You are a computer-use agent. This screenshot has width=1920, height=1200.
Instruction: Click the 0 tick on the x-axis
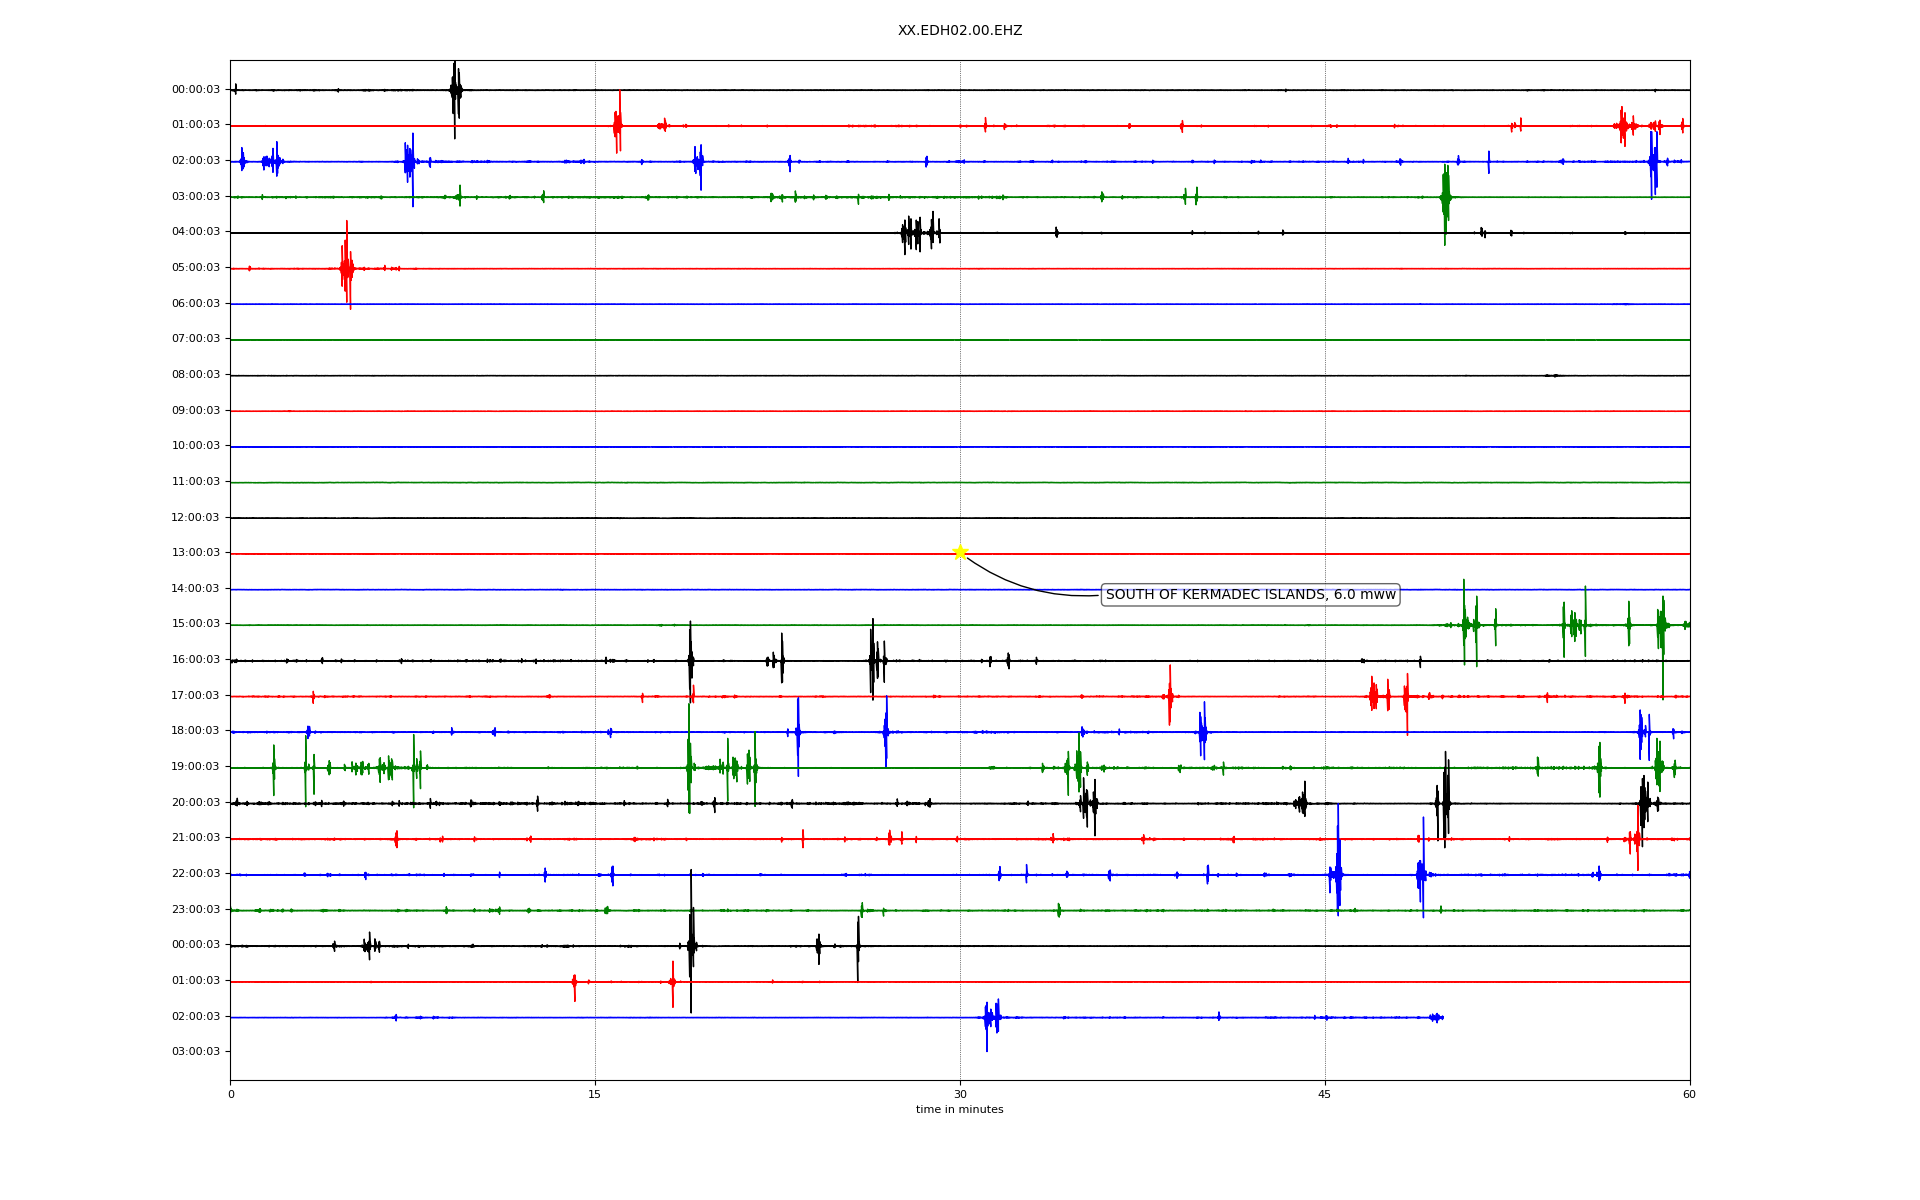(x=231, y=1095)
